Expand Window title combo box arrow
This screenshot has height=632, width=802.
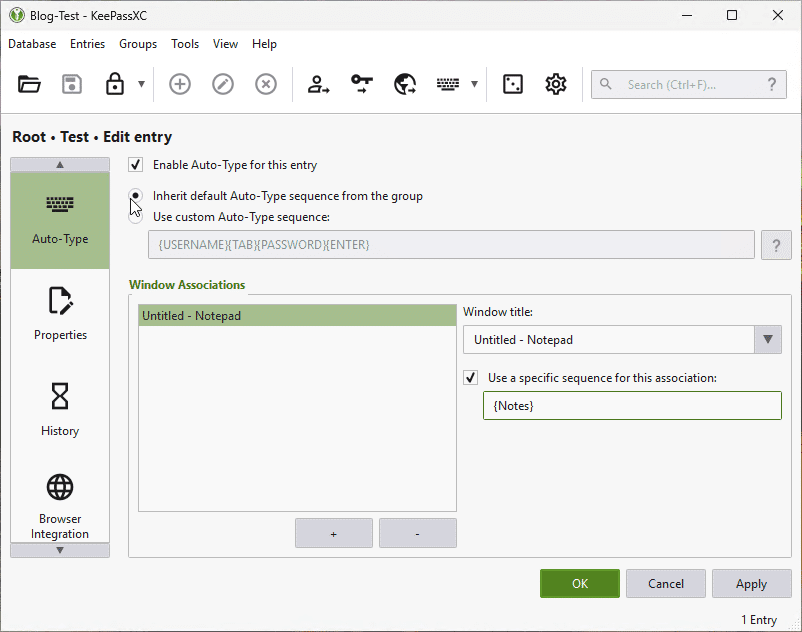(x=768, y=340)
